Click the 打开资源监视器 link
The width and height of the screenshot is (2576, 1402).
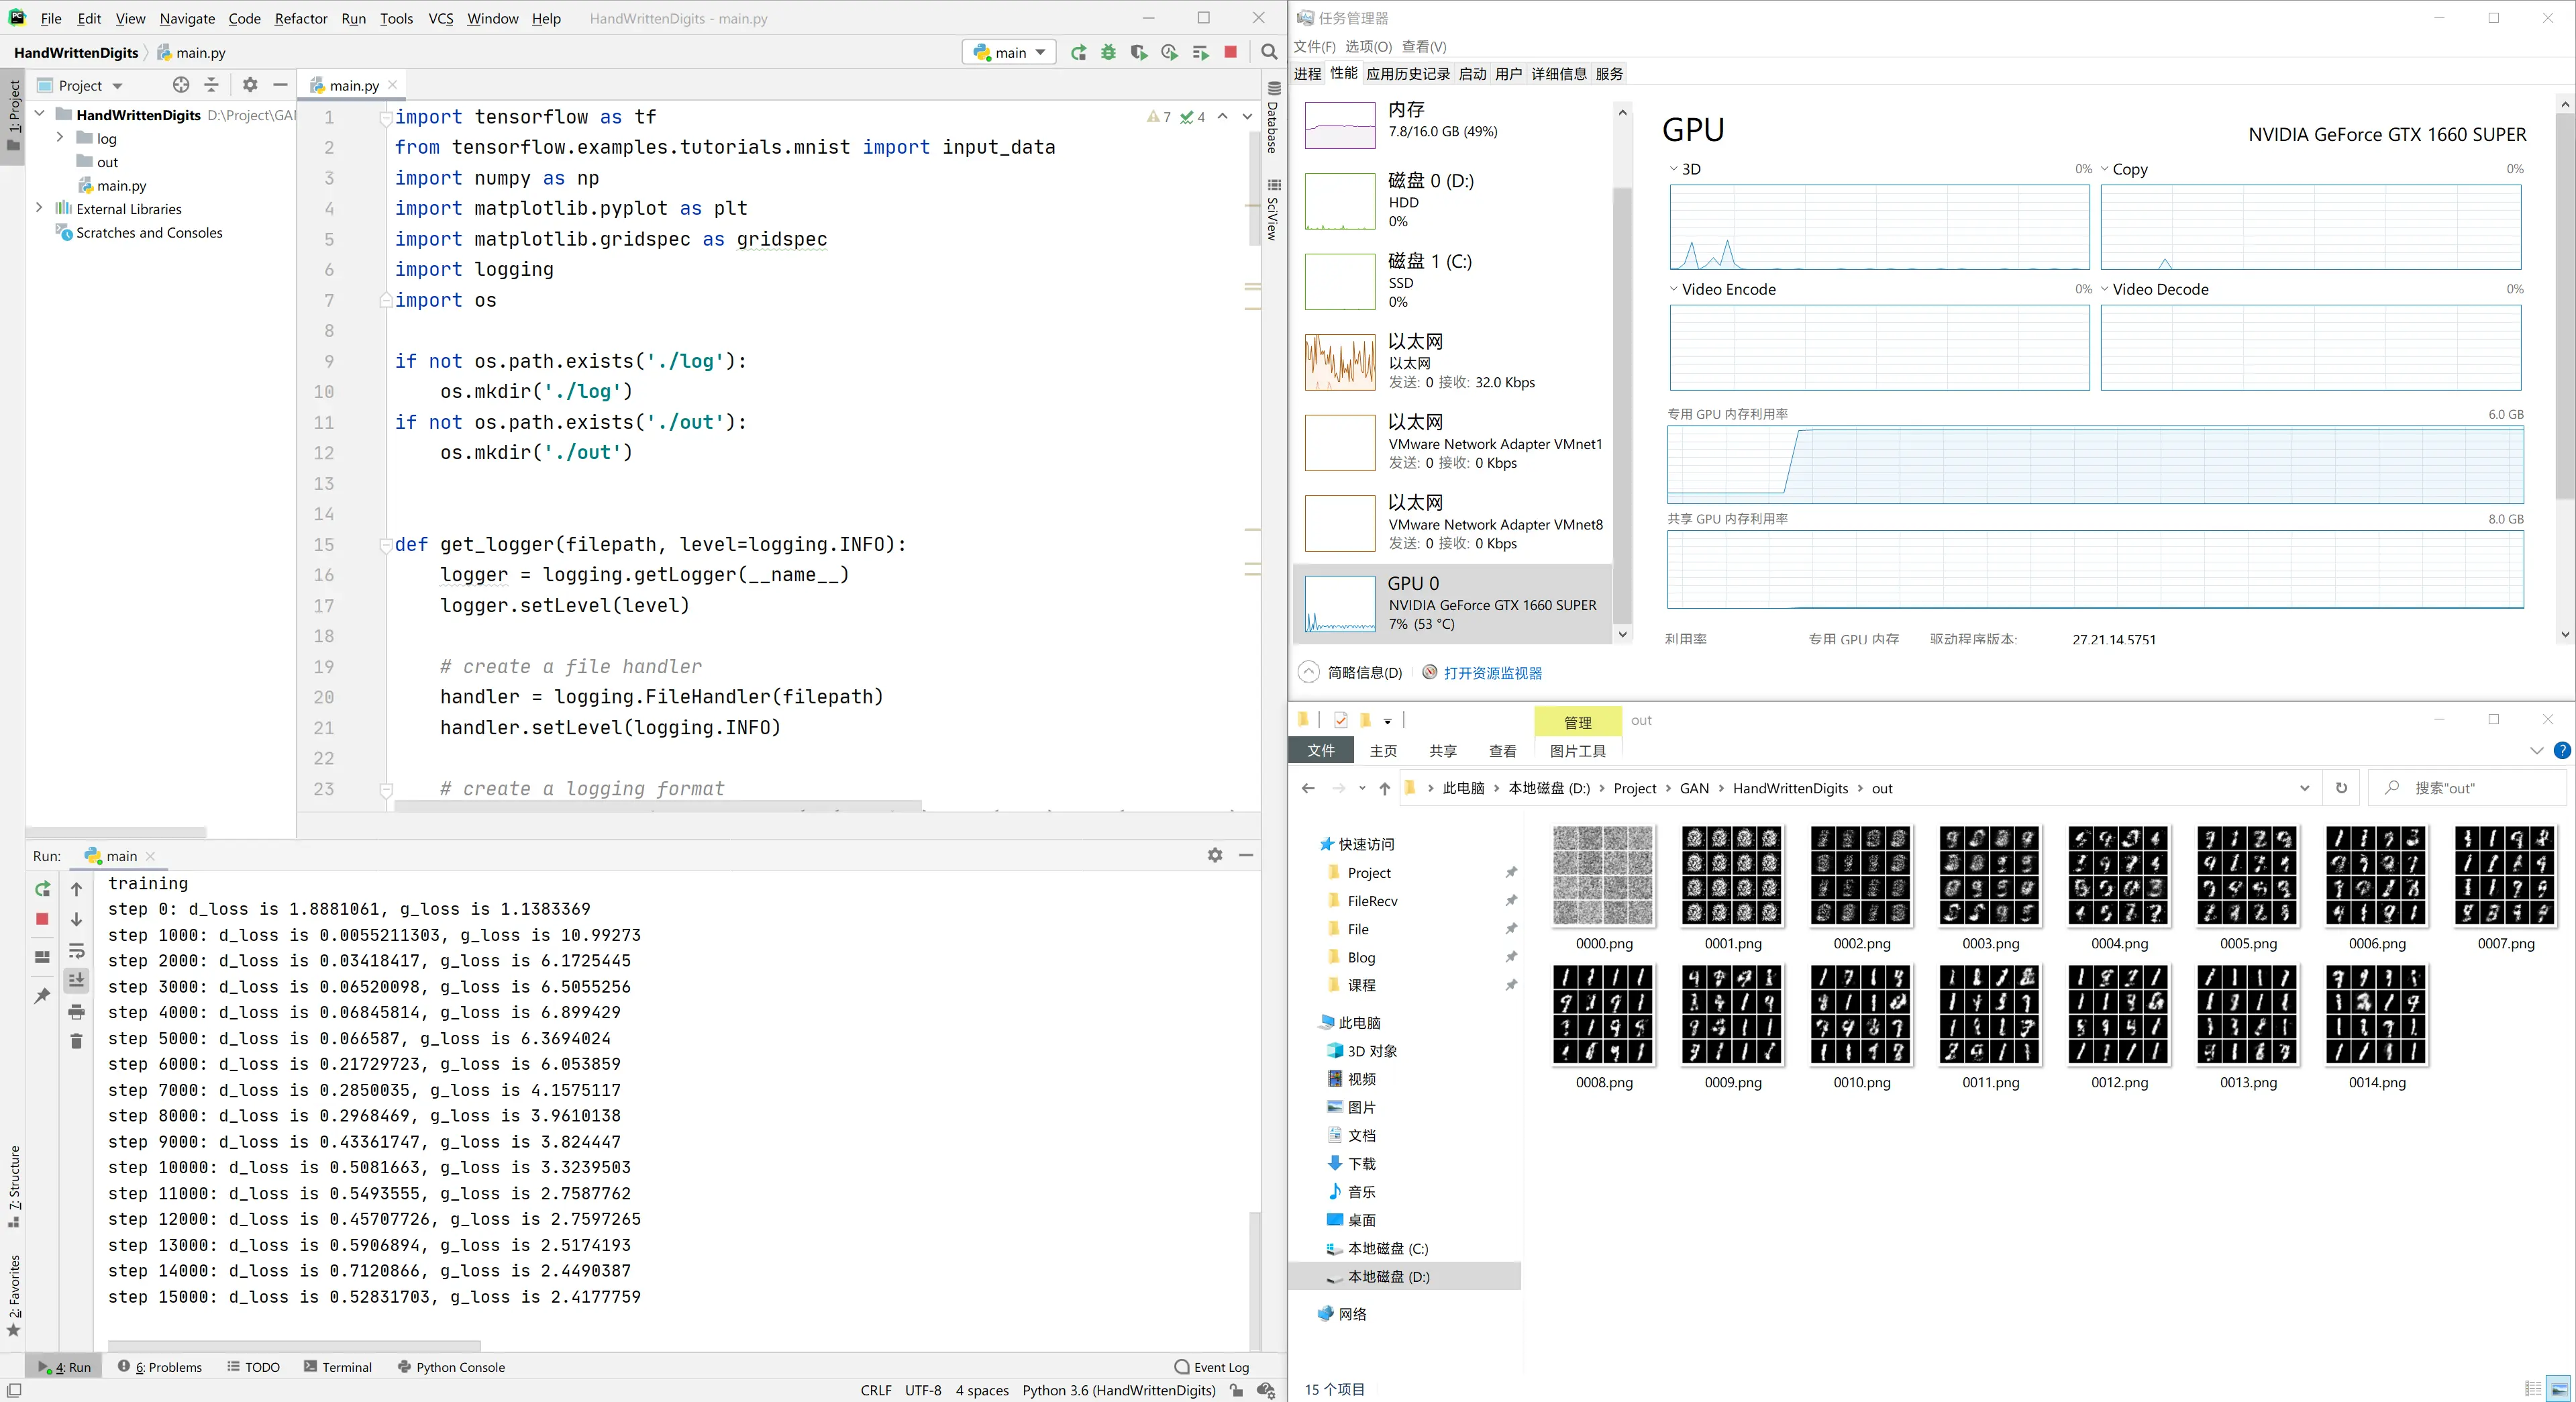click(x=1492, y=673)
